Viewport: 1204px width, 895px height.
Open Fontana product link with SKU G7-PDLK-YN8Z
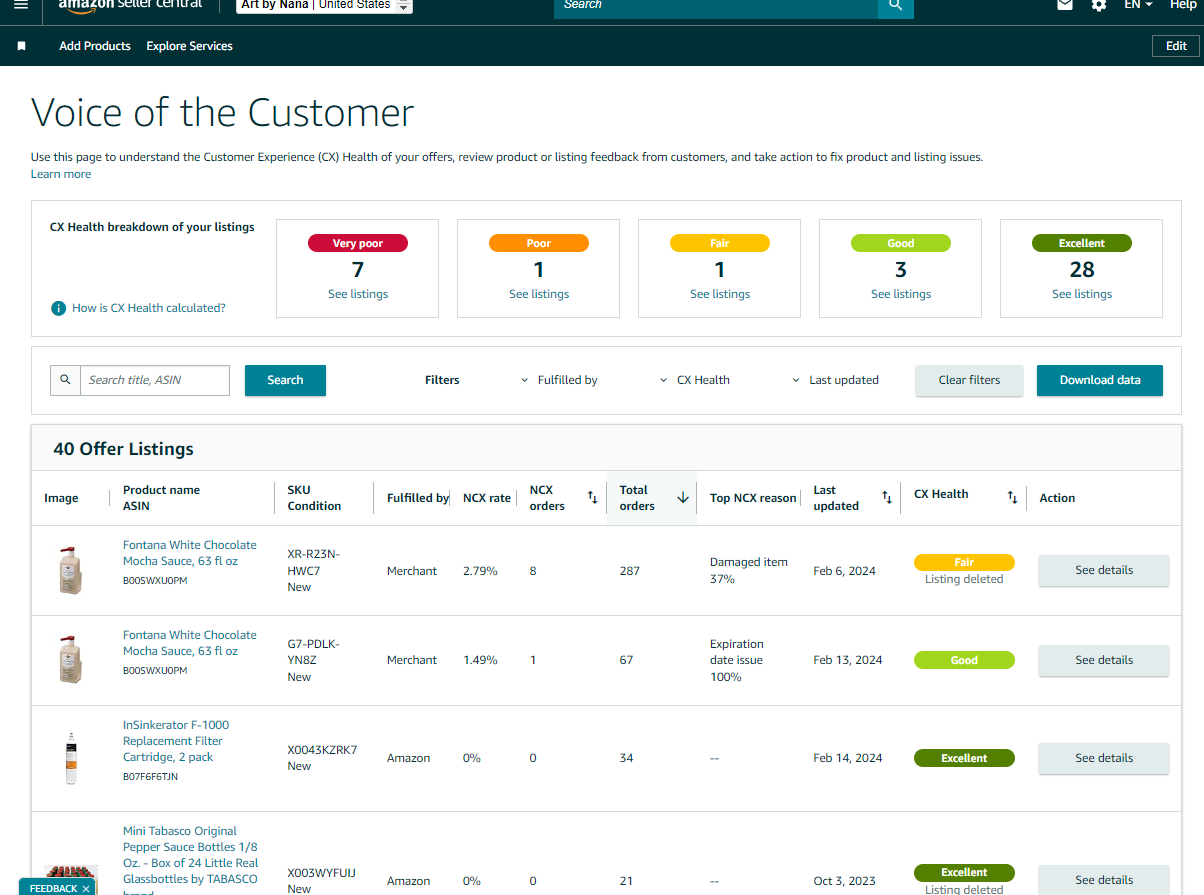(190, 643)
